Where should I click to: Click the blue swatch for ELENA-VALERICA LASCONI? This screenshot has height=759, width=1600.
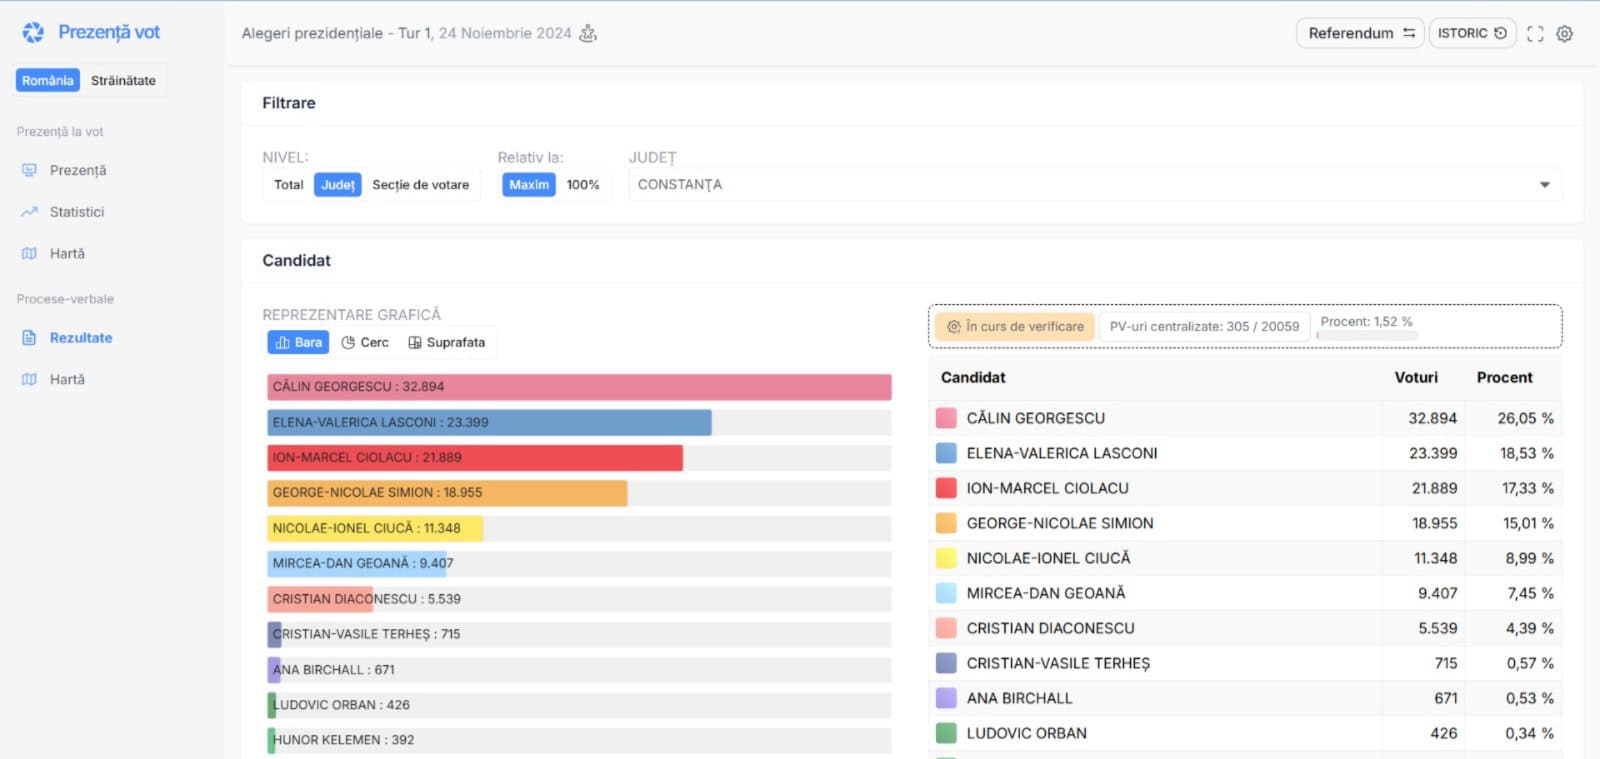click(946, 453)
